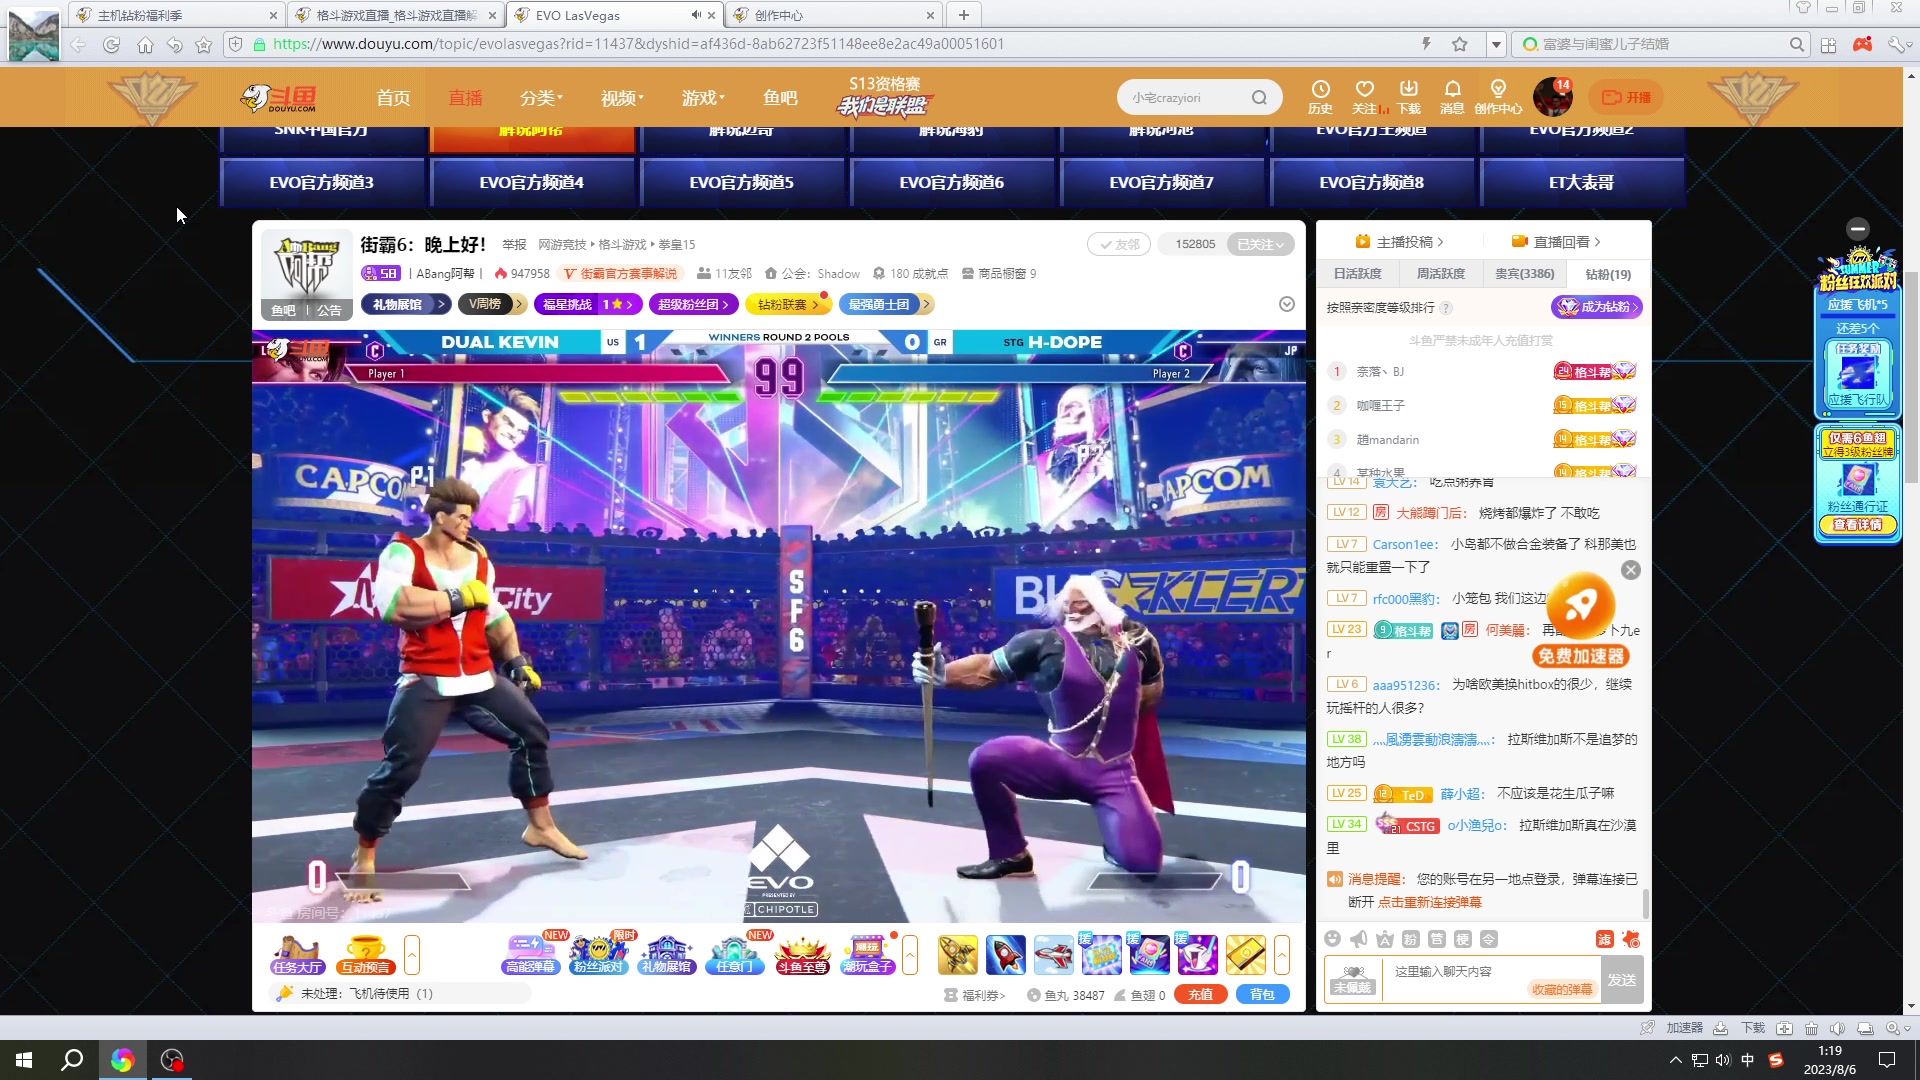Open the 消息 notification bell
Screen dimensions: 1920x1080
(1452, 97)
